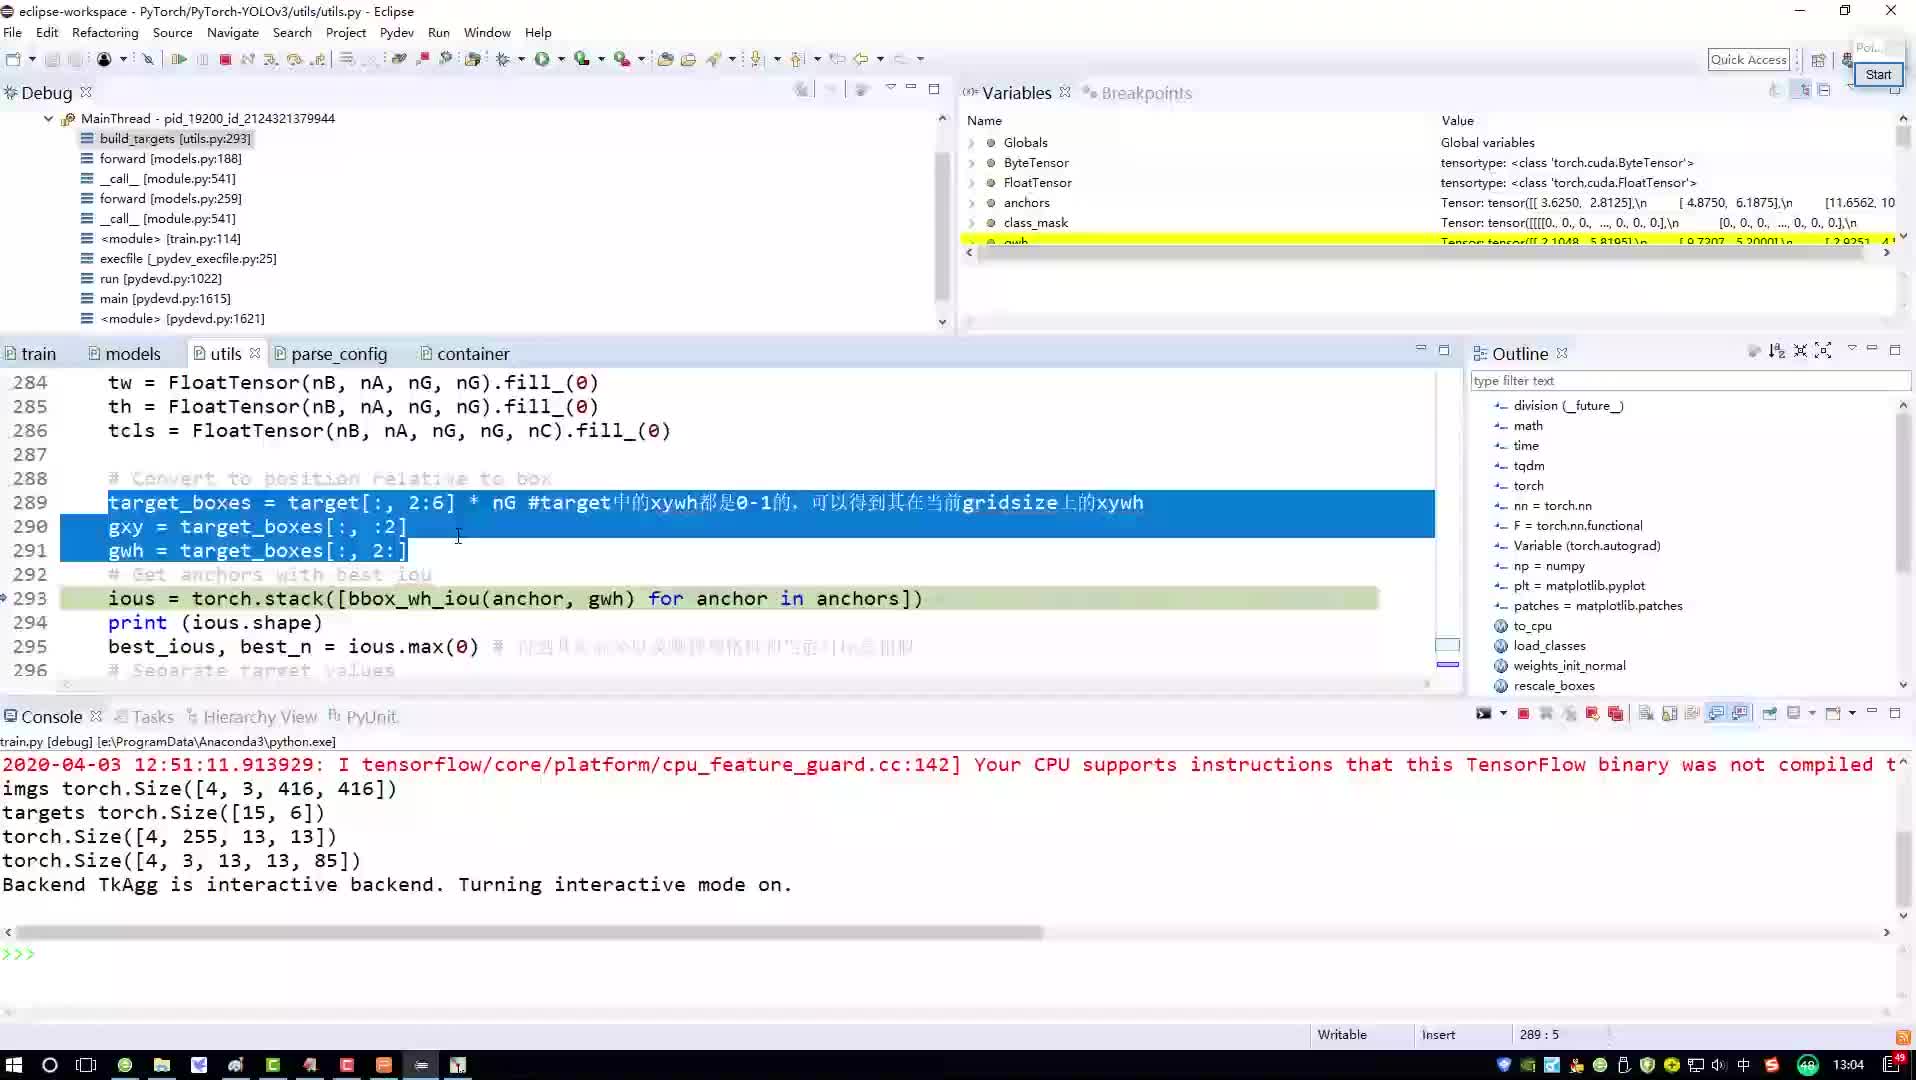Click the Debug bug launch icon
This screenshot has height=1080, width=1916.
tap(503, 59)
